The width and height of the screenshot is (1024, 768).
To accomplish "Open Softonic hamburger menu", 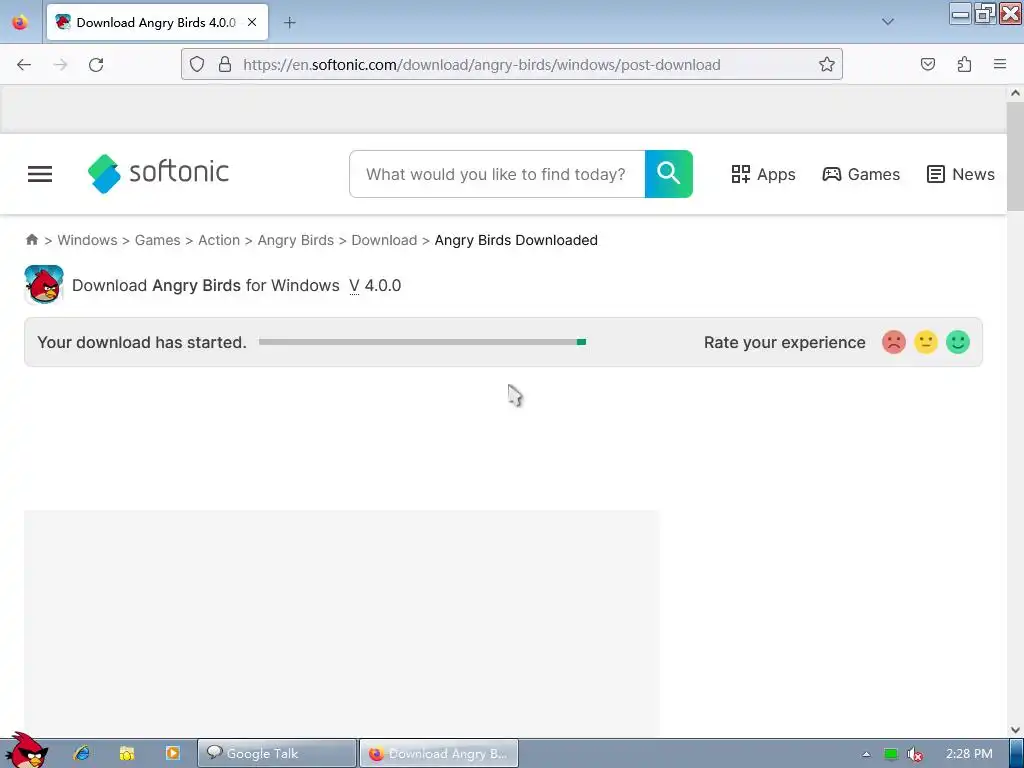I will coord(40,174).
